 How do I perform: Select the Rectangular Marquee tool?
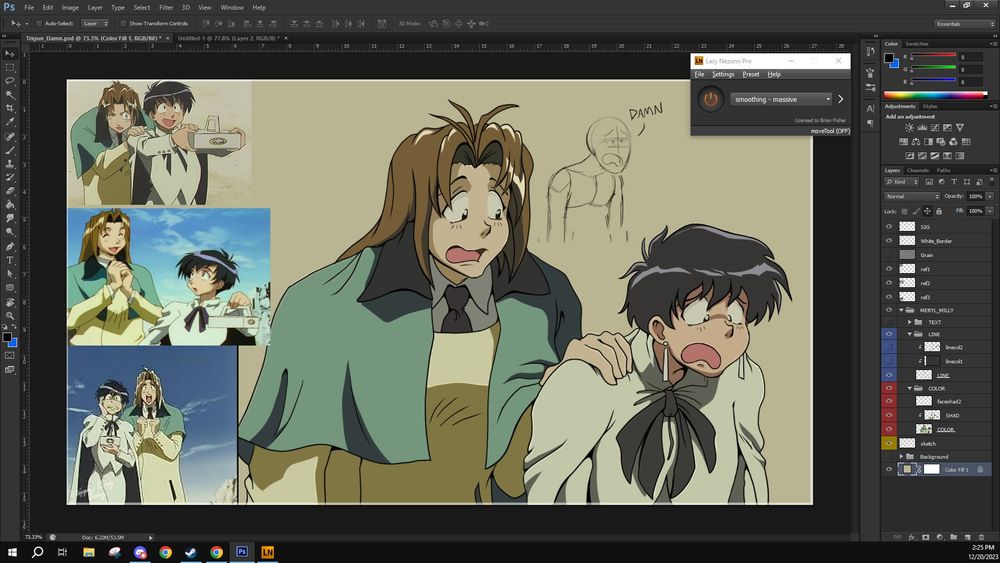coord(10,67)
